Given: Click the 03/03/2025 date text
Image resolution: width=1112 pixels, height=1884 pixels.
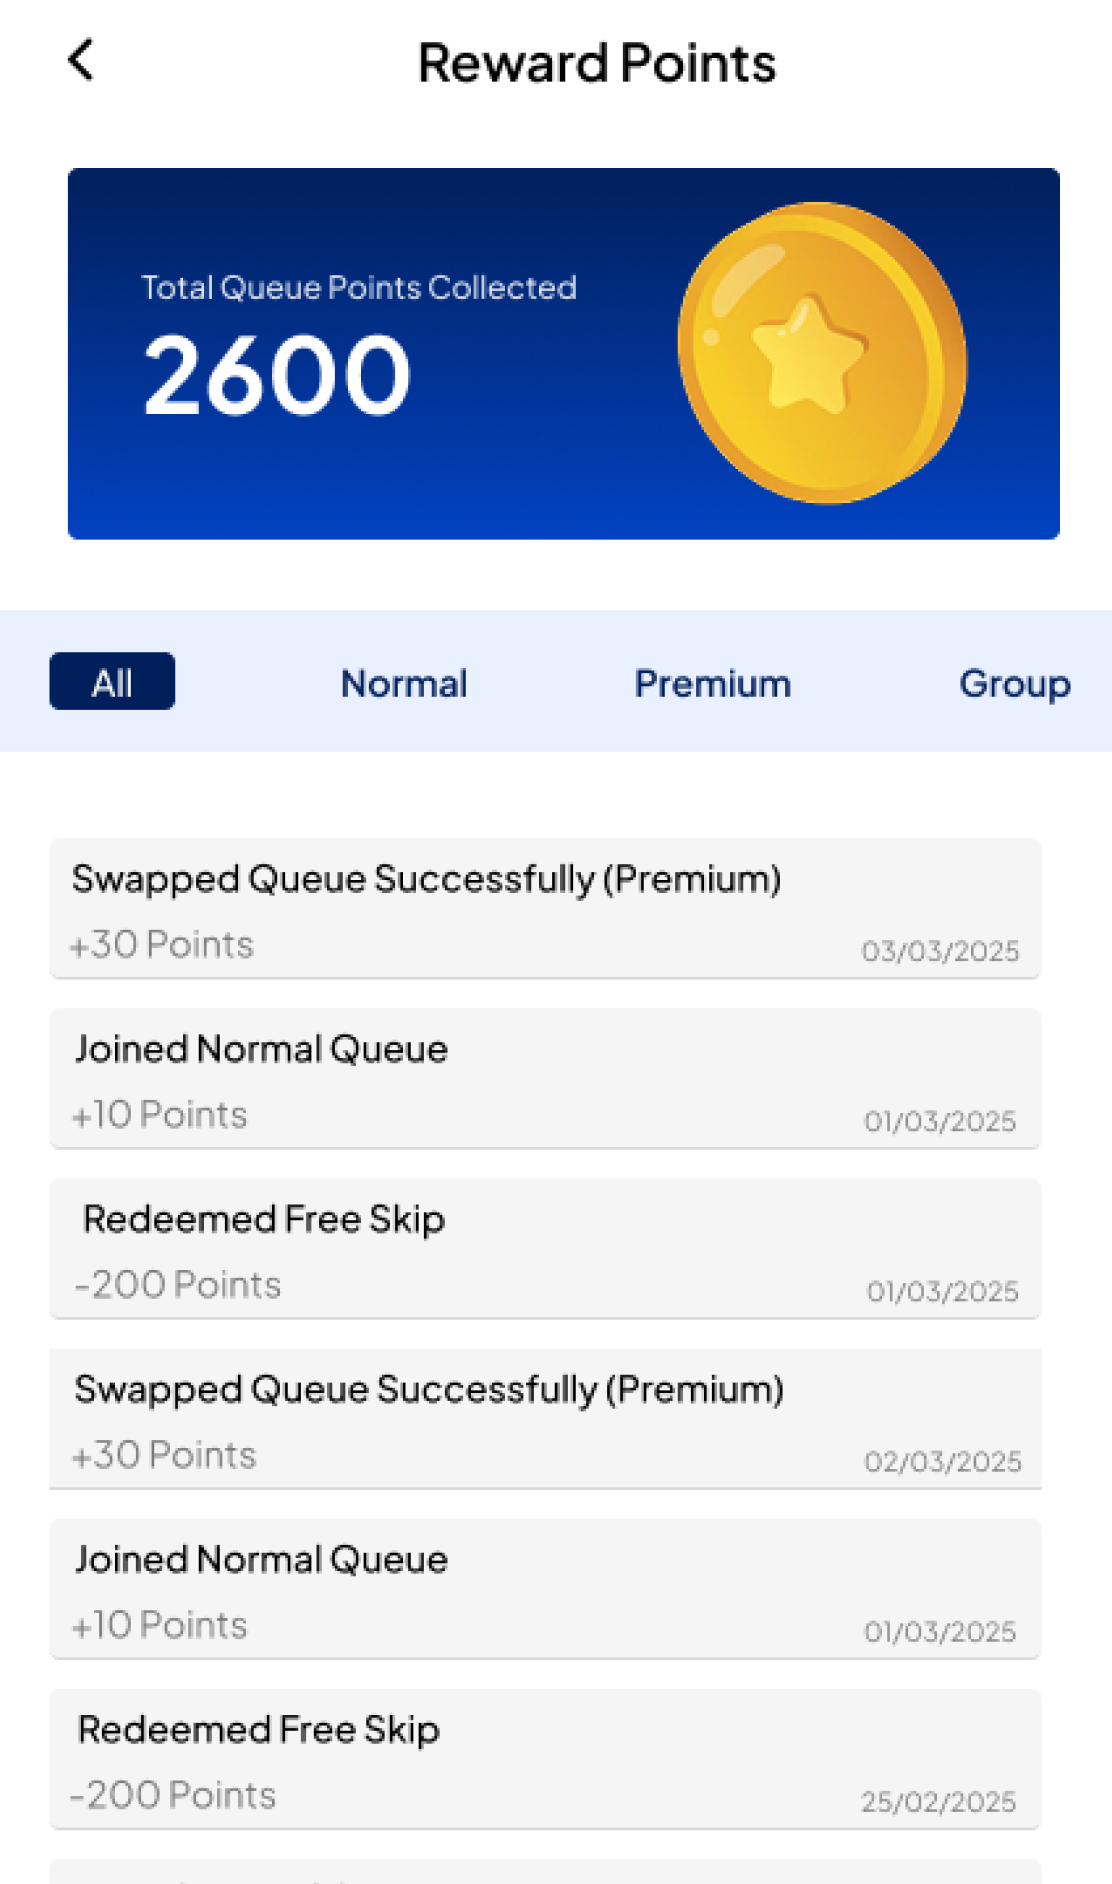Looking at the screenshot, I should point(940,951).
